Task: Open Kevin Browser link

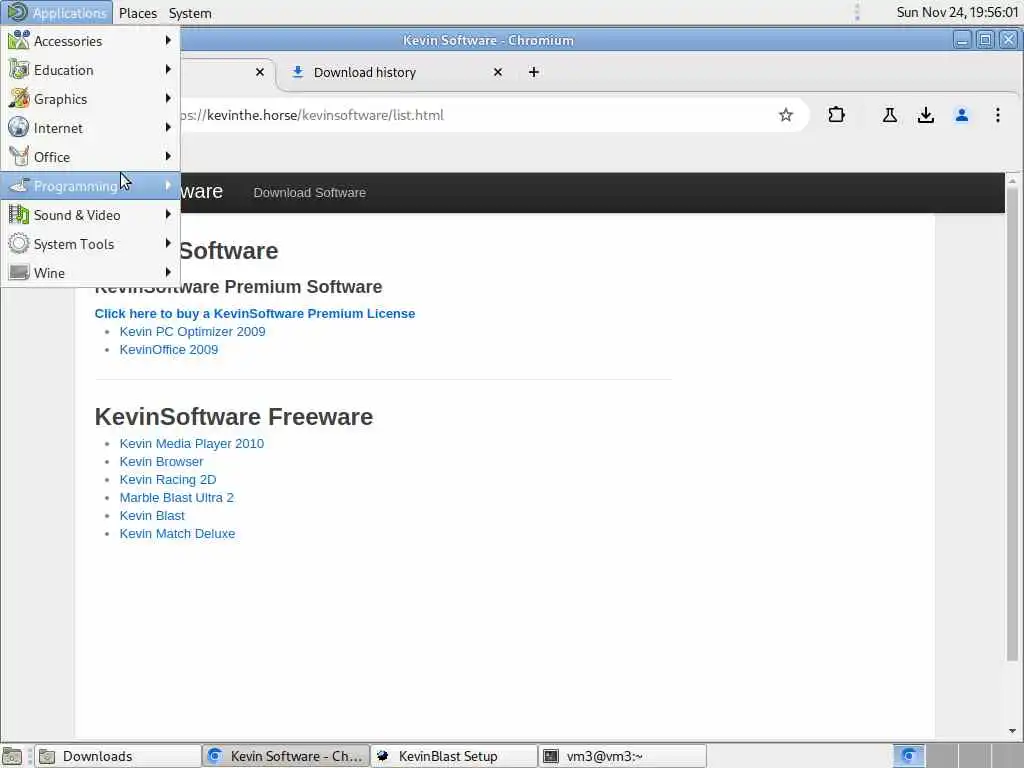Action: [161, 462]
